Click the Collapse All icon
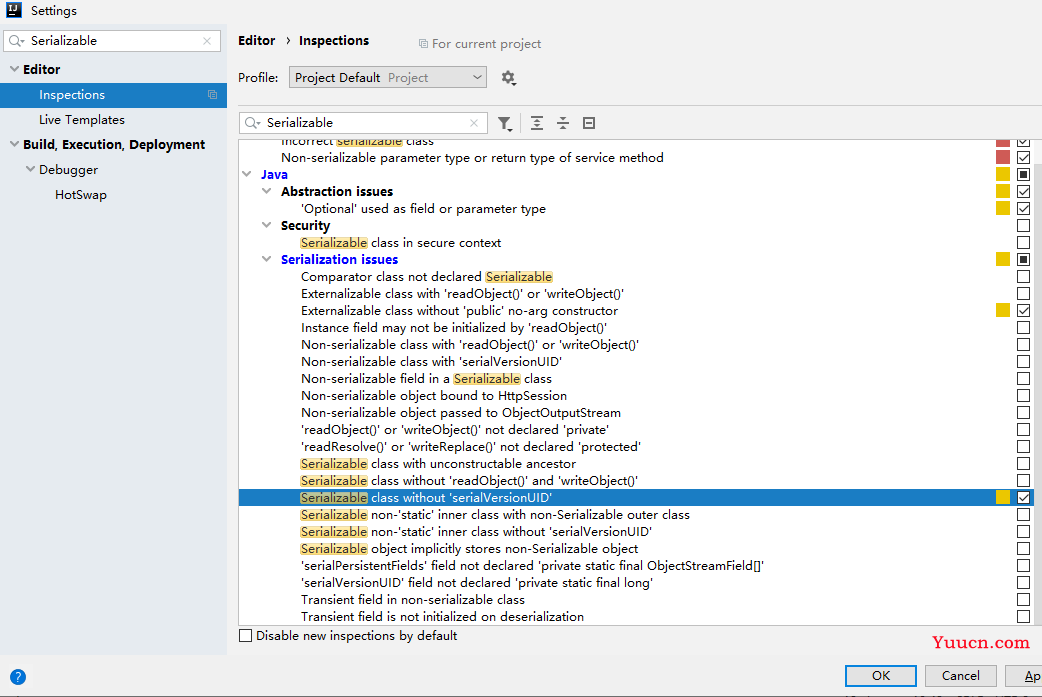The image size is (1042, 697). (563, 123)
